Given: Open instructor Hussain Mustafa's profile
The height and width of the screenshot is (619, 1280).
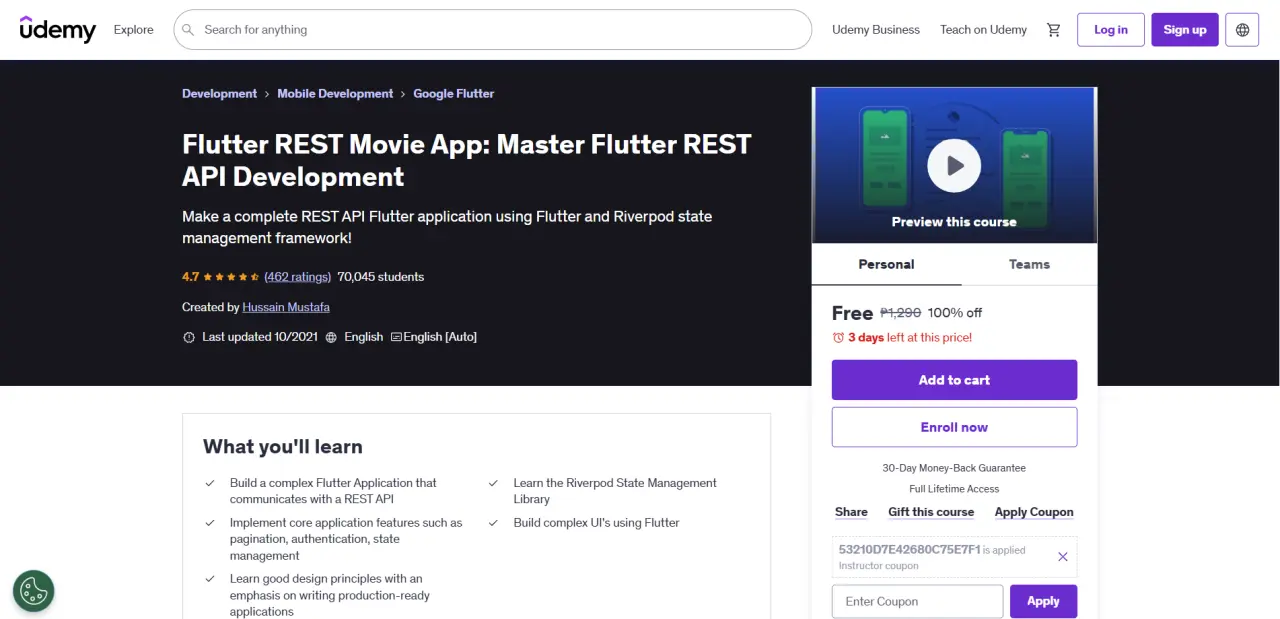Looking at the screenshot, I should [x=286, y=307].
